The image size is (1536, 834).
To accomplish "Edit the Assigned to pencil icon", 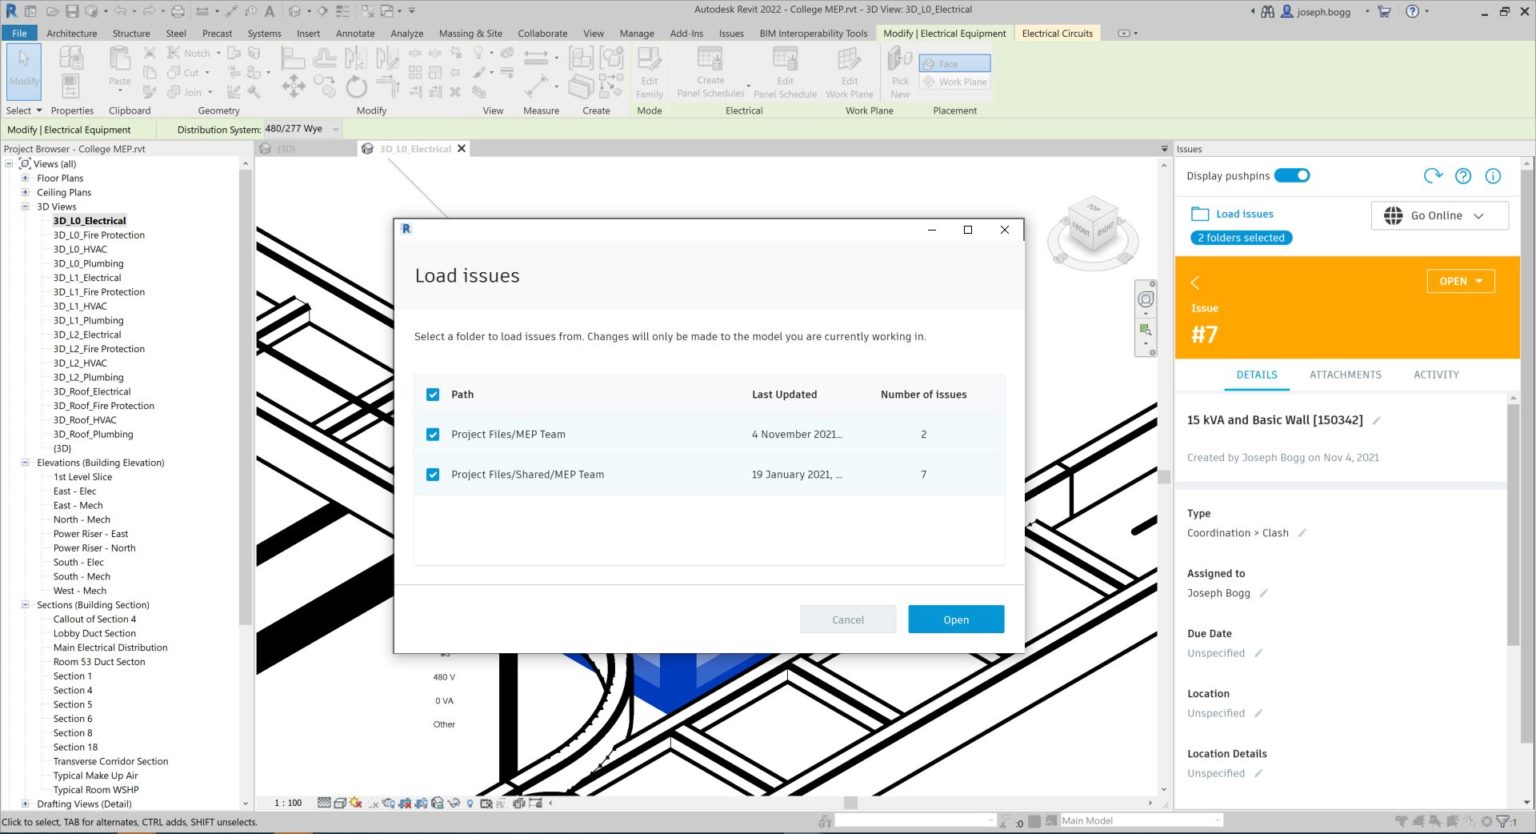I will [1263, 593].
